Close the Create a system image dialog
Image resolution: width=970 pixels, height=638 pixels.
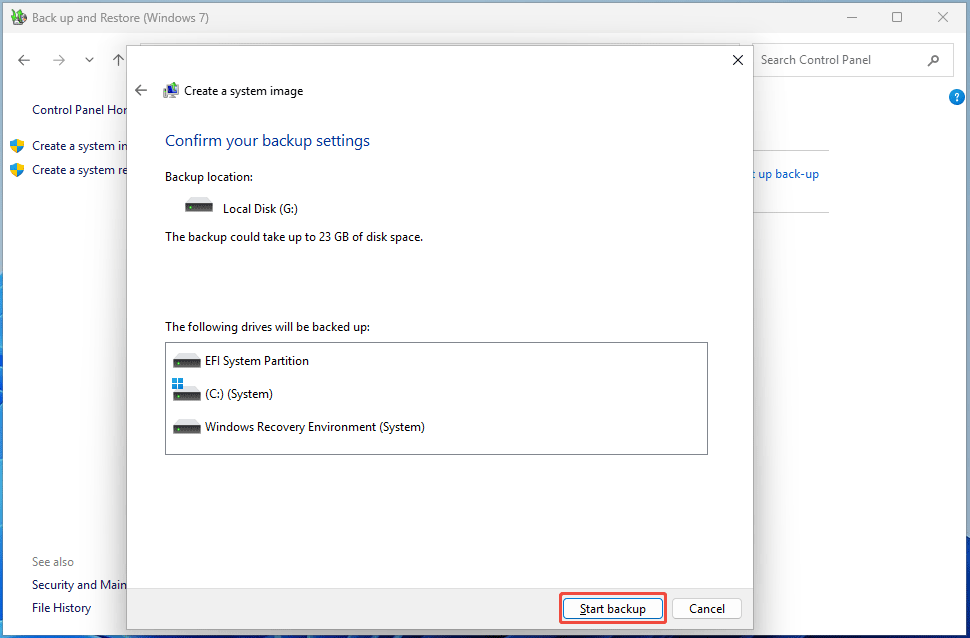pos(737,60)
